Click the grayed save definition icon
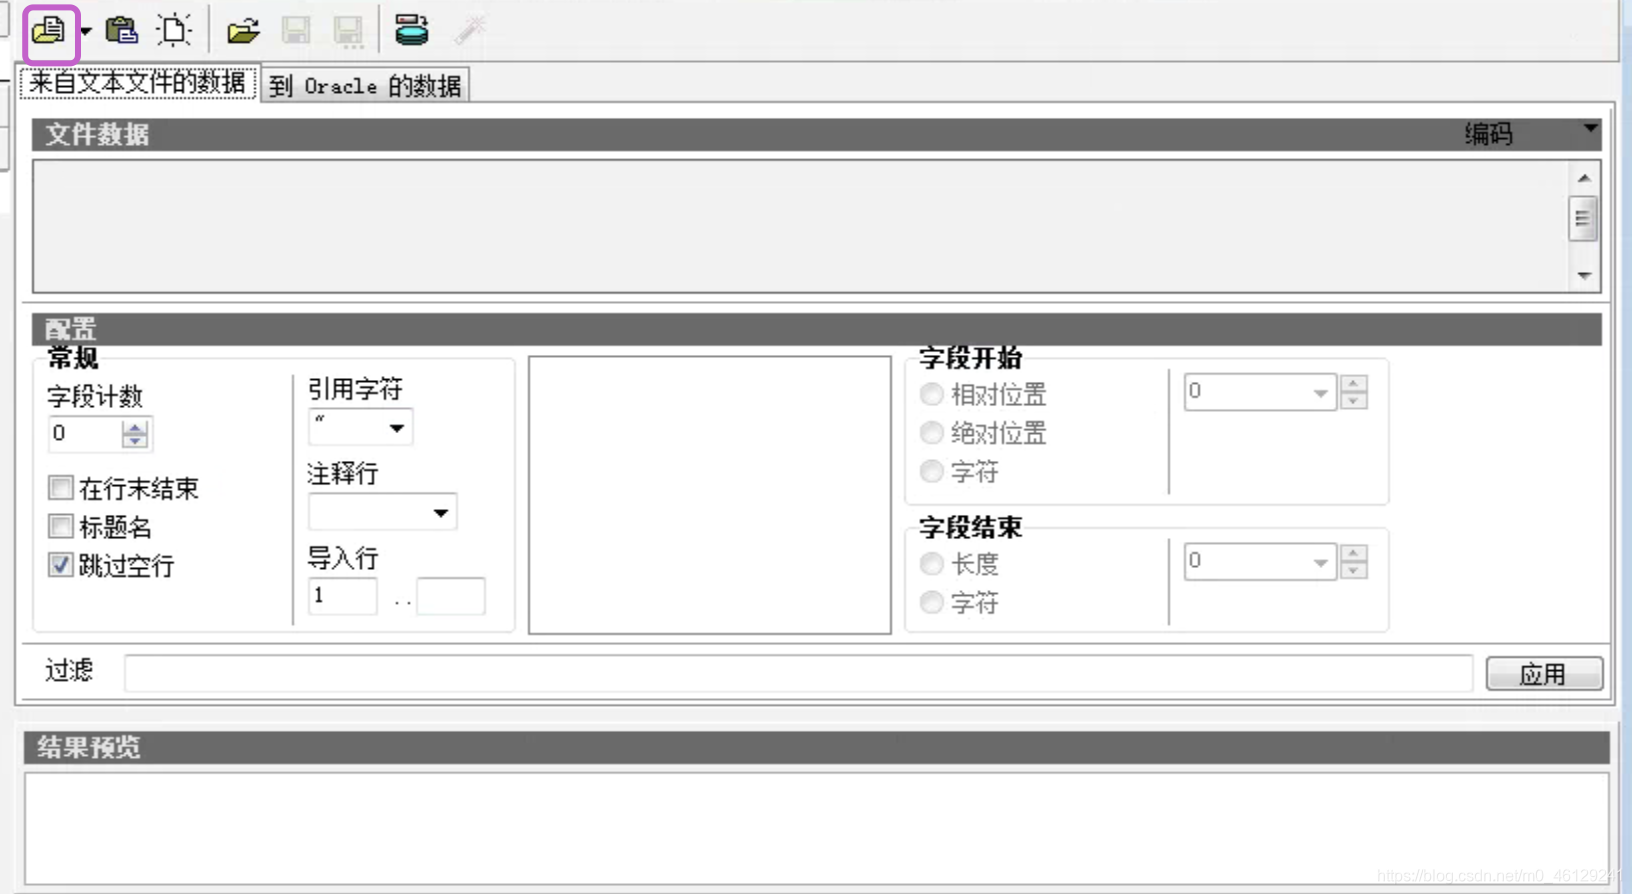The height and width of the screenshot is (894, 1632). click(x=296, y=31)
